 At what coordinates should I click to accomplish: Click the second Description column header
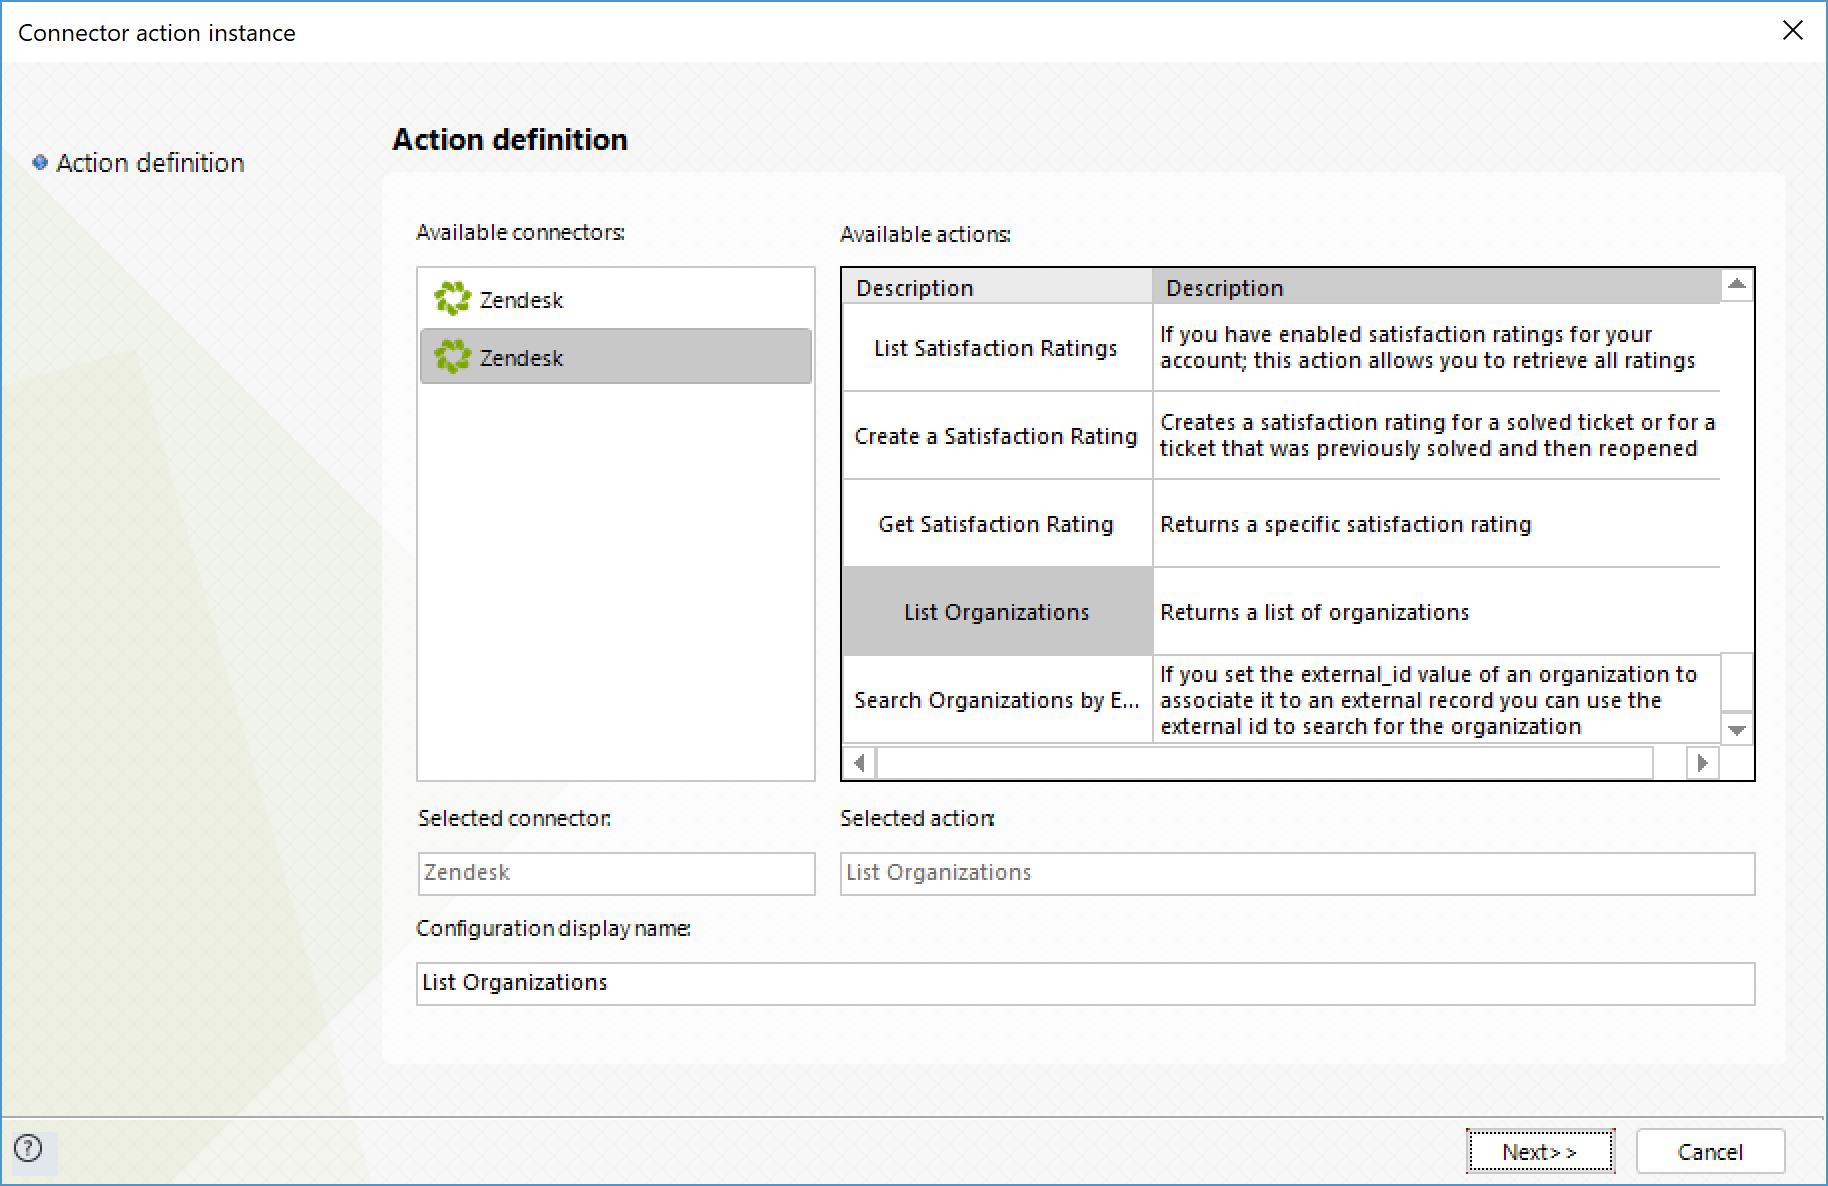[x=1436, y=288]
